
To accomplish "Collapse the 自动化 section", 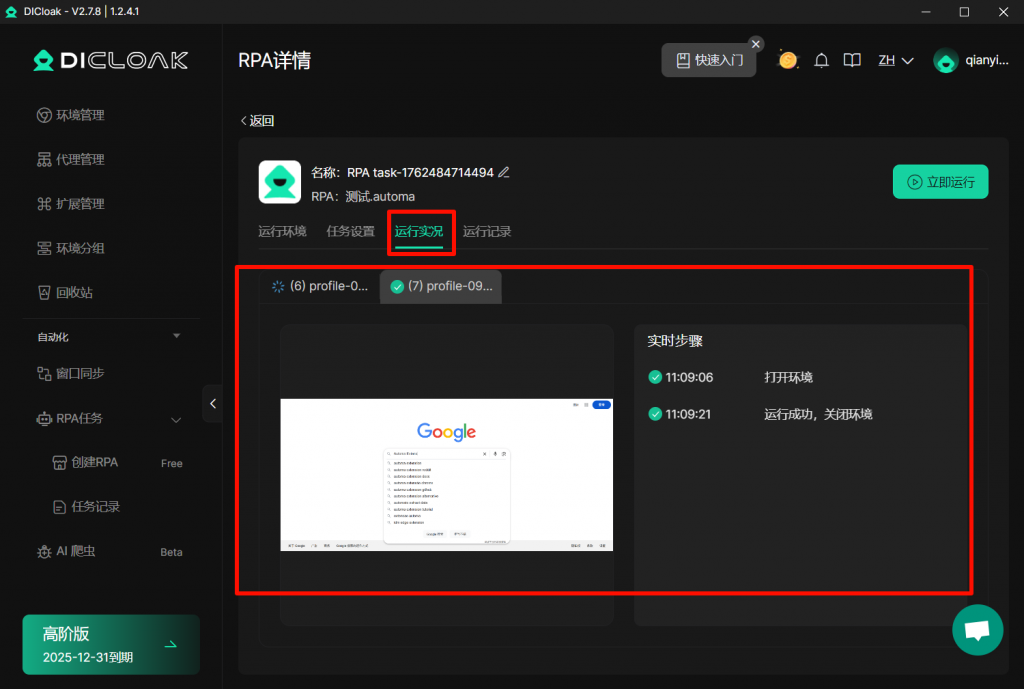I will point(177,336).
